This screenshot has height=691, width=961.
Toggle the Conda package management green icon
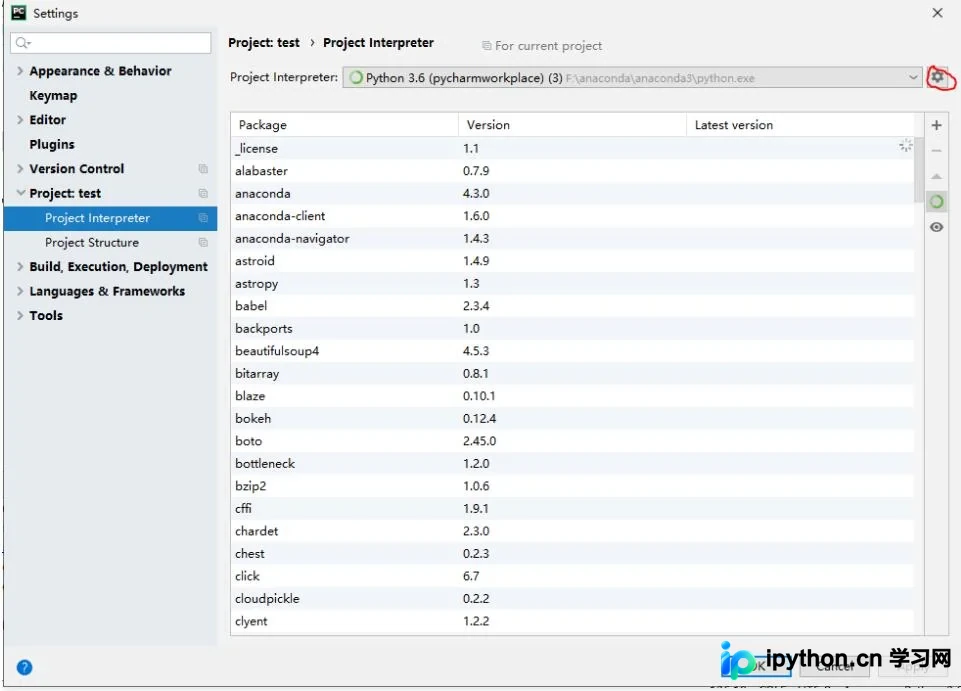click(x=936, y=202)
